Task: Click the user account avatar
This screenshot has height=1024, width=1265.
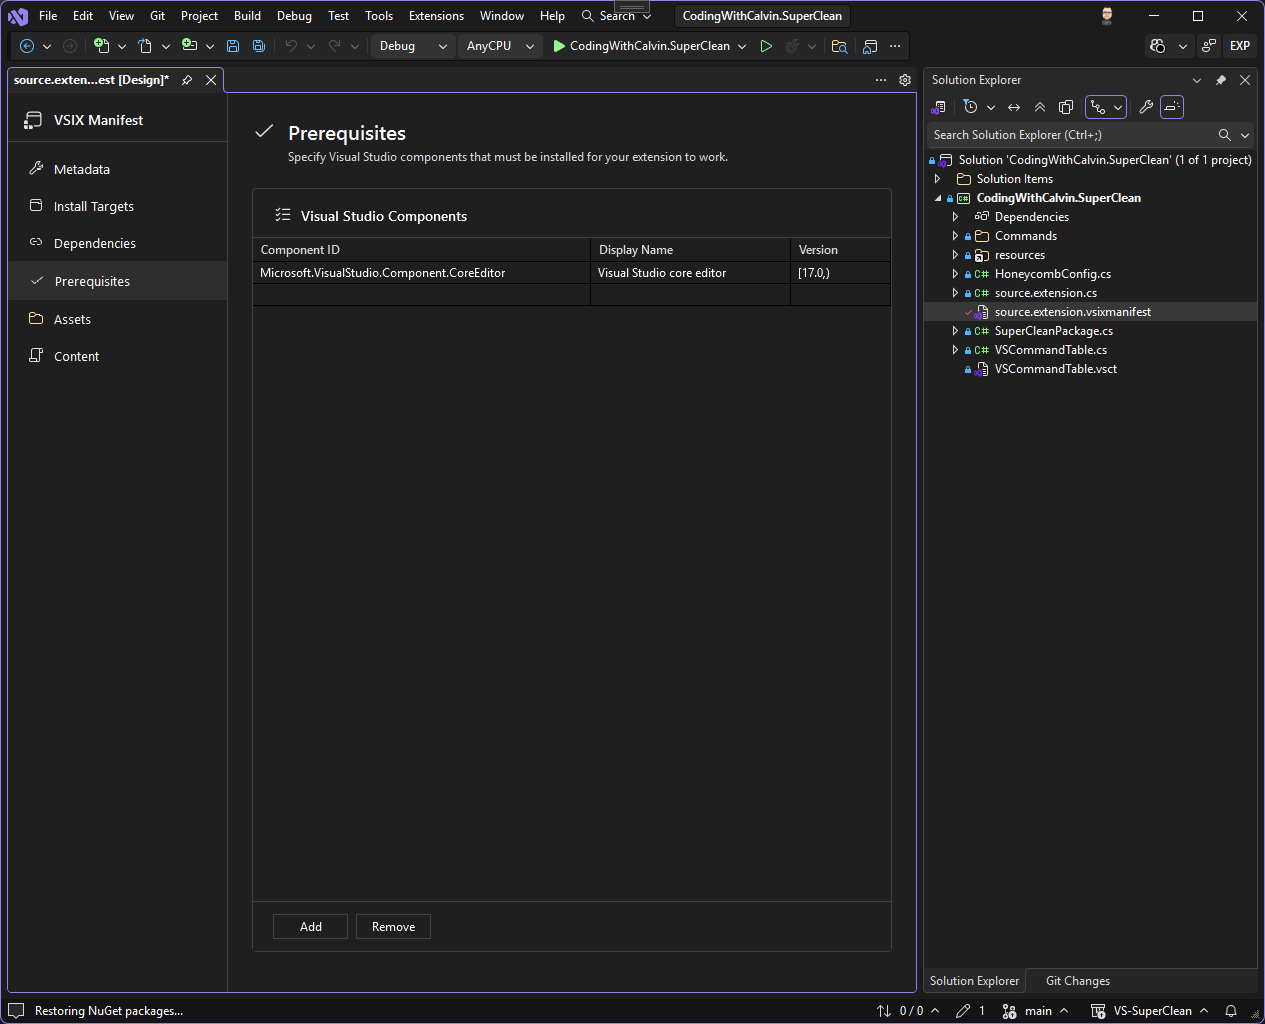Action: [x=1107, y=16]
